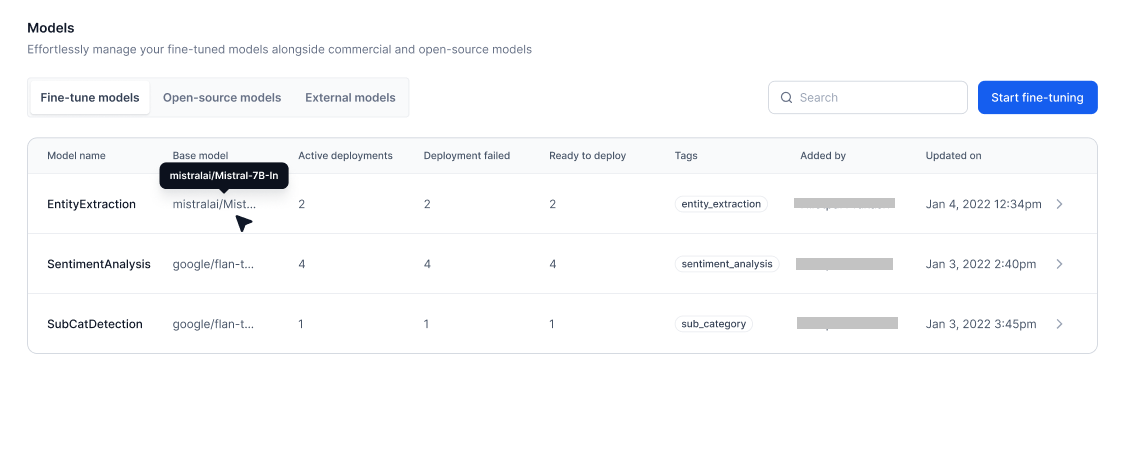Open the EntityExtraction model name
The image size is (1128, 463).
click(x=91, y=204)
